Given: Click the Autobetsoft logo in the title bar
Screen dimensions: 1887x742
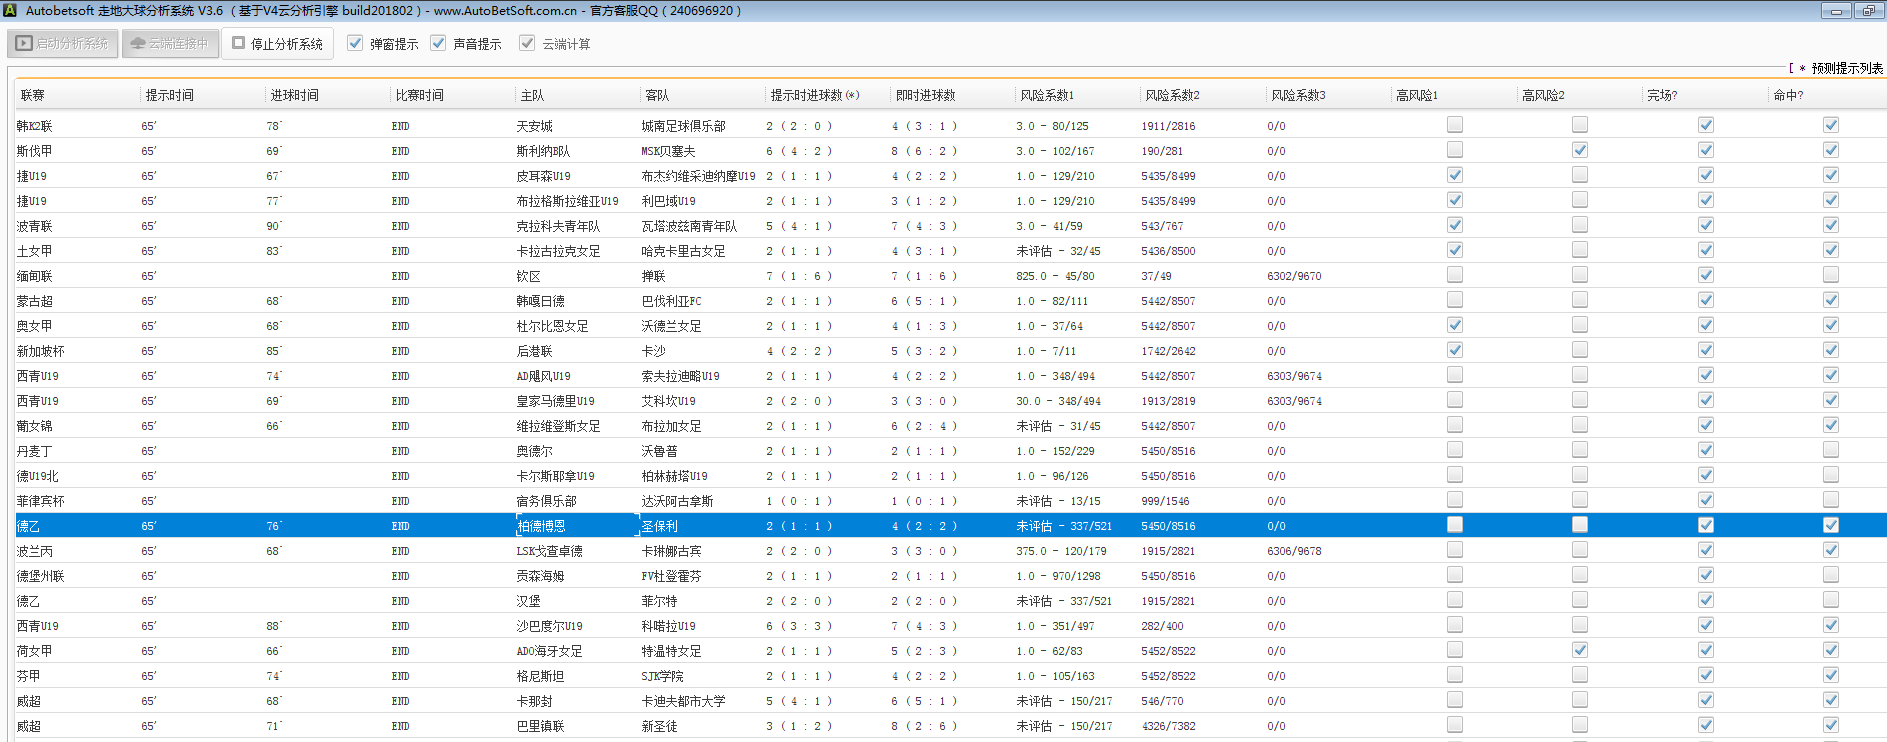Looking at the screenshot, I should pos(10,11).
